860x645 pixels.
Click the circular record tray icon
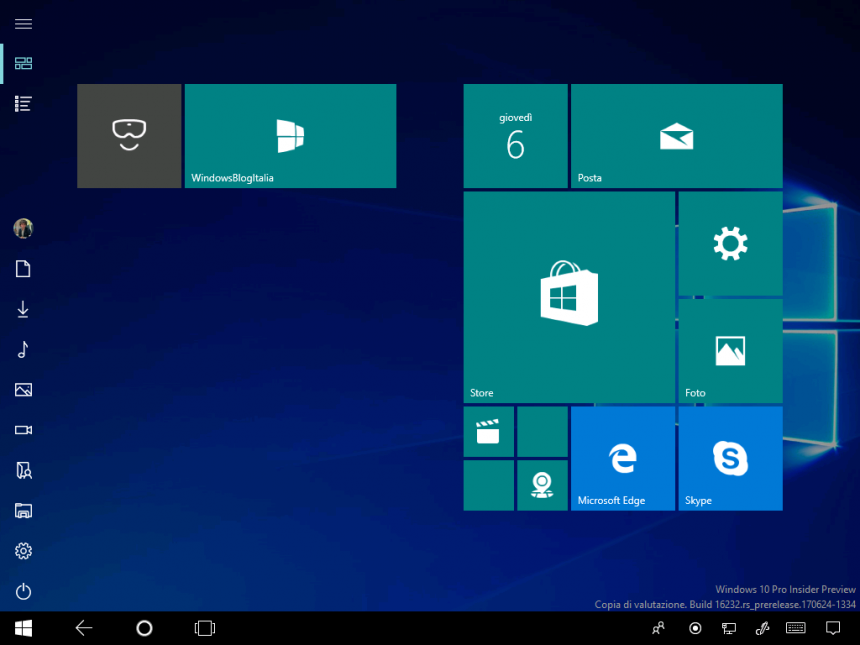(695, 628)
